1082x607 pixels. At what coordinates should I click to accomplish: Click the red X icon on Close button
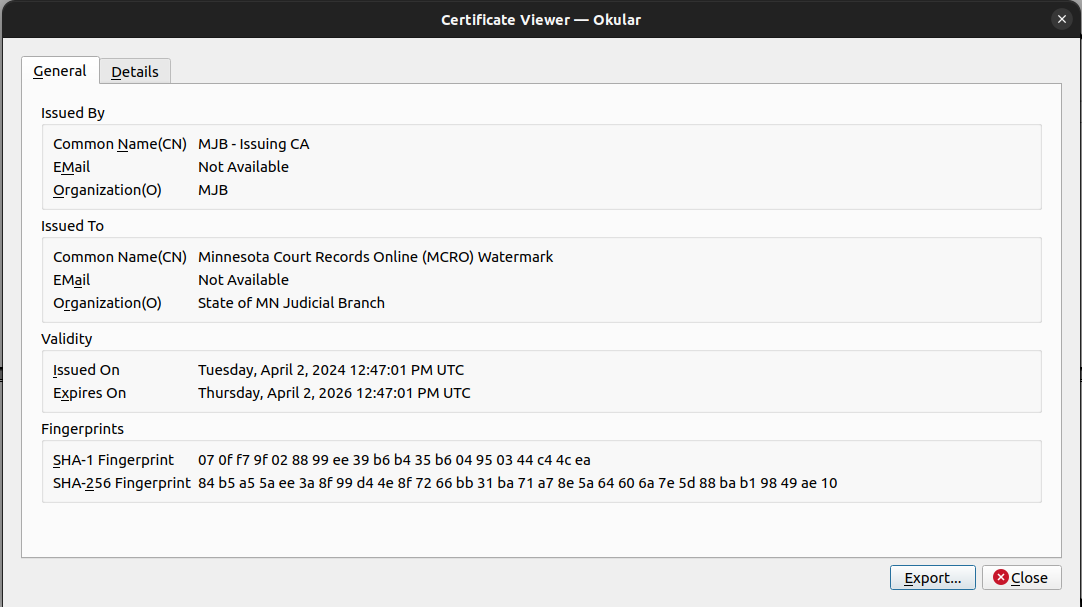pyautogui.click(x=1001, y=577)
